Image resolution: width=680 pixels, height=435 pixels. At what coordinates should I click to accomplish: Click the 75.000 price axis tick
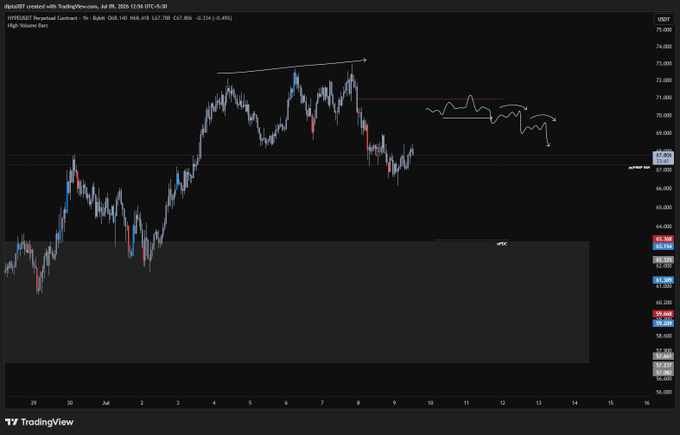[x=664, y=30]
